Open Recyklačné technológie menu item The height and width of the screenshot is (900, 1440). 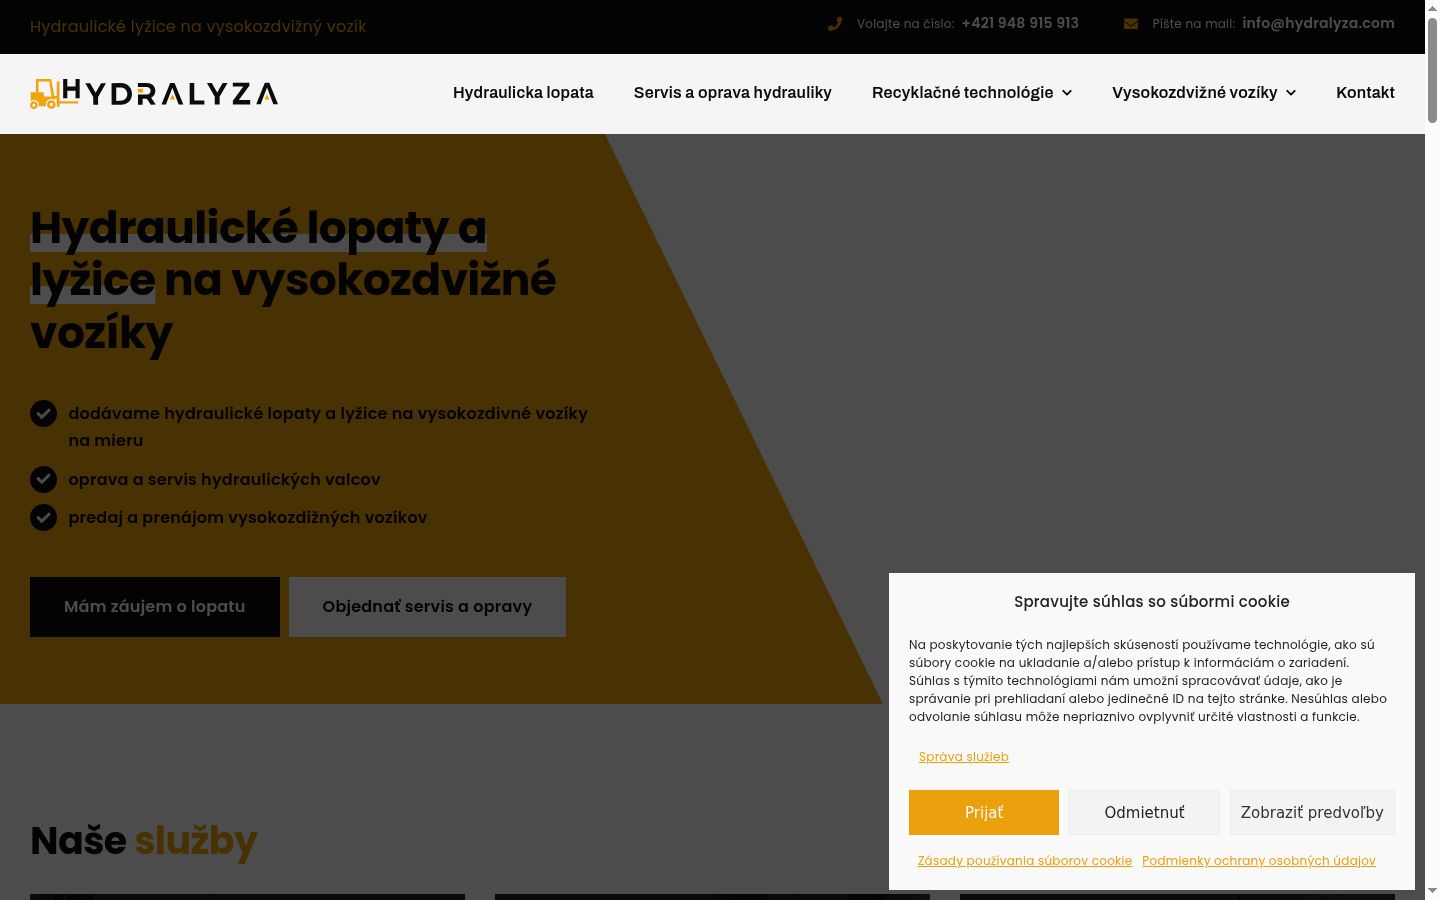tap(962, 93)
